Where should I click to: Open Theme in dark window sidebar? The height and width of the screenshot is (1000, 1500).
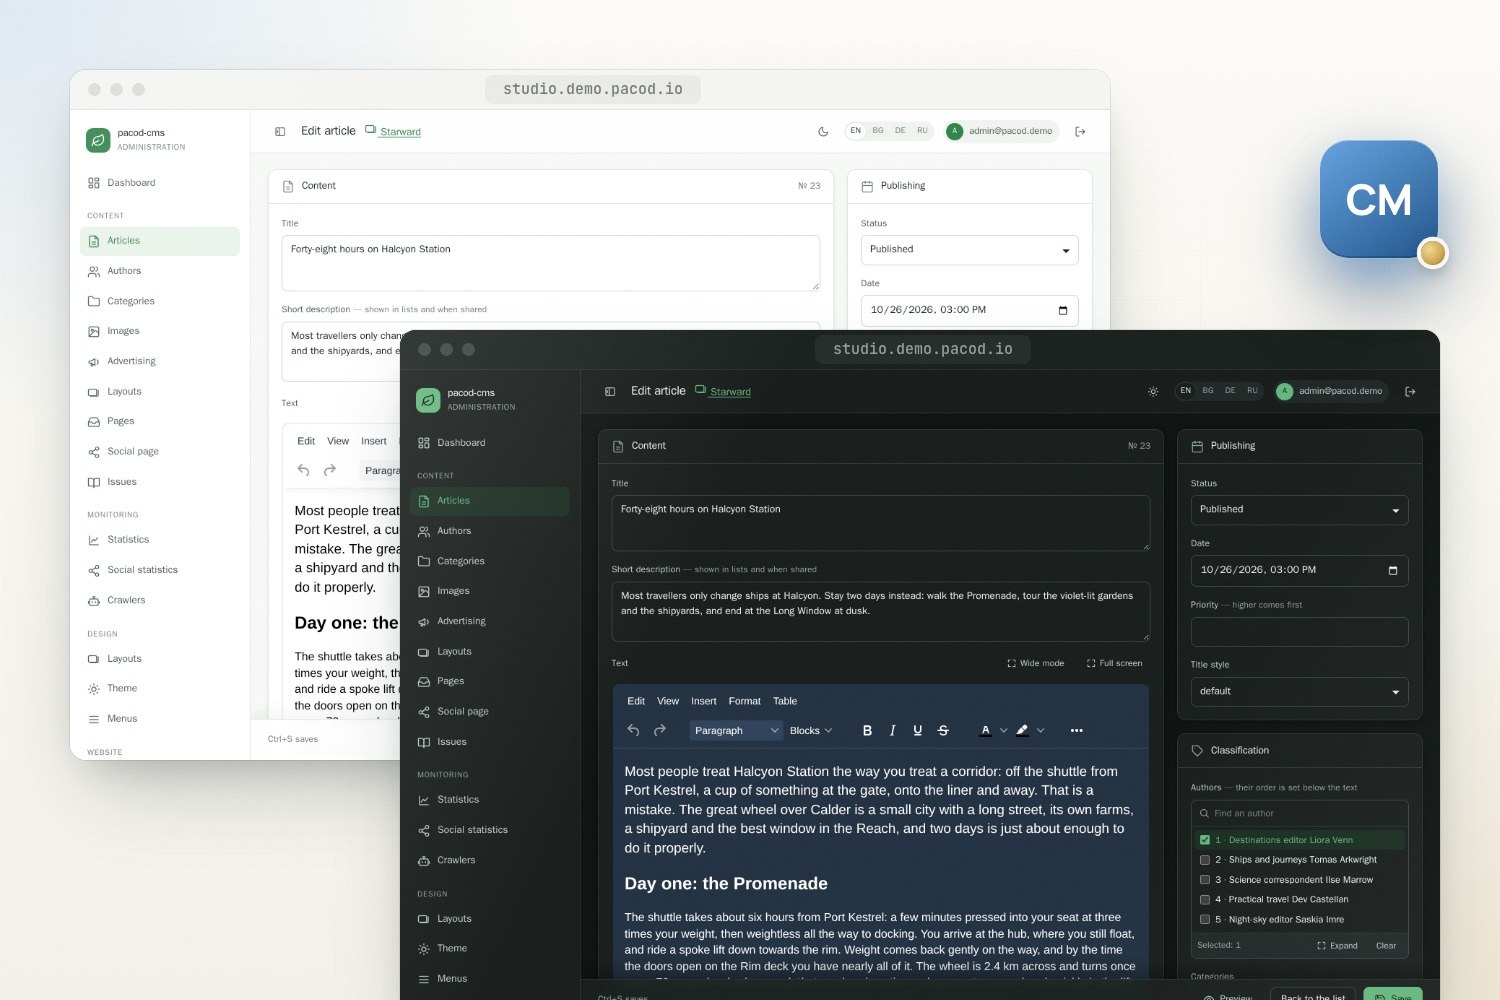tap(490, 948)
